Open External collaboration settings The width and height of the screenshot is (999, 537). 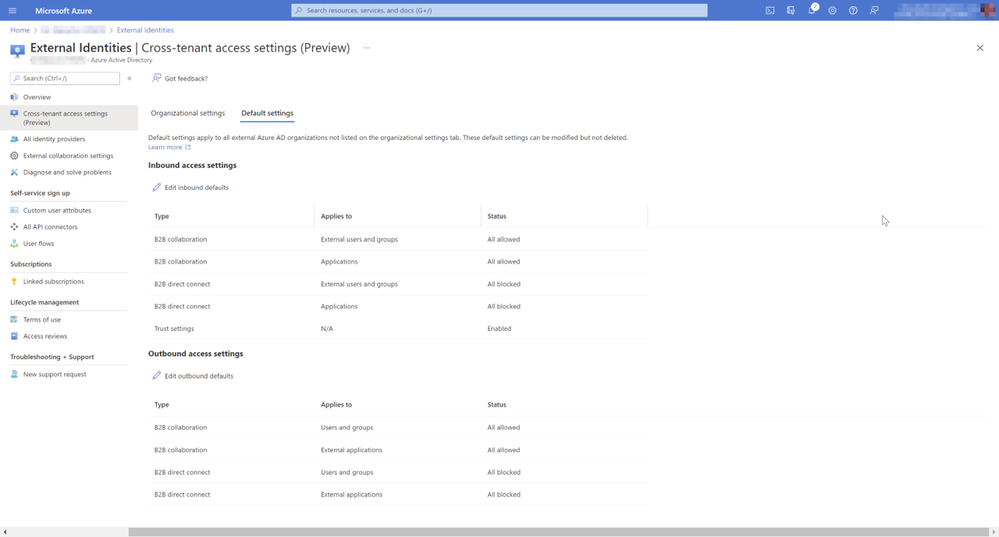[69, 155]
